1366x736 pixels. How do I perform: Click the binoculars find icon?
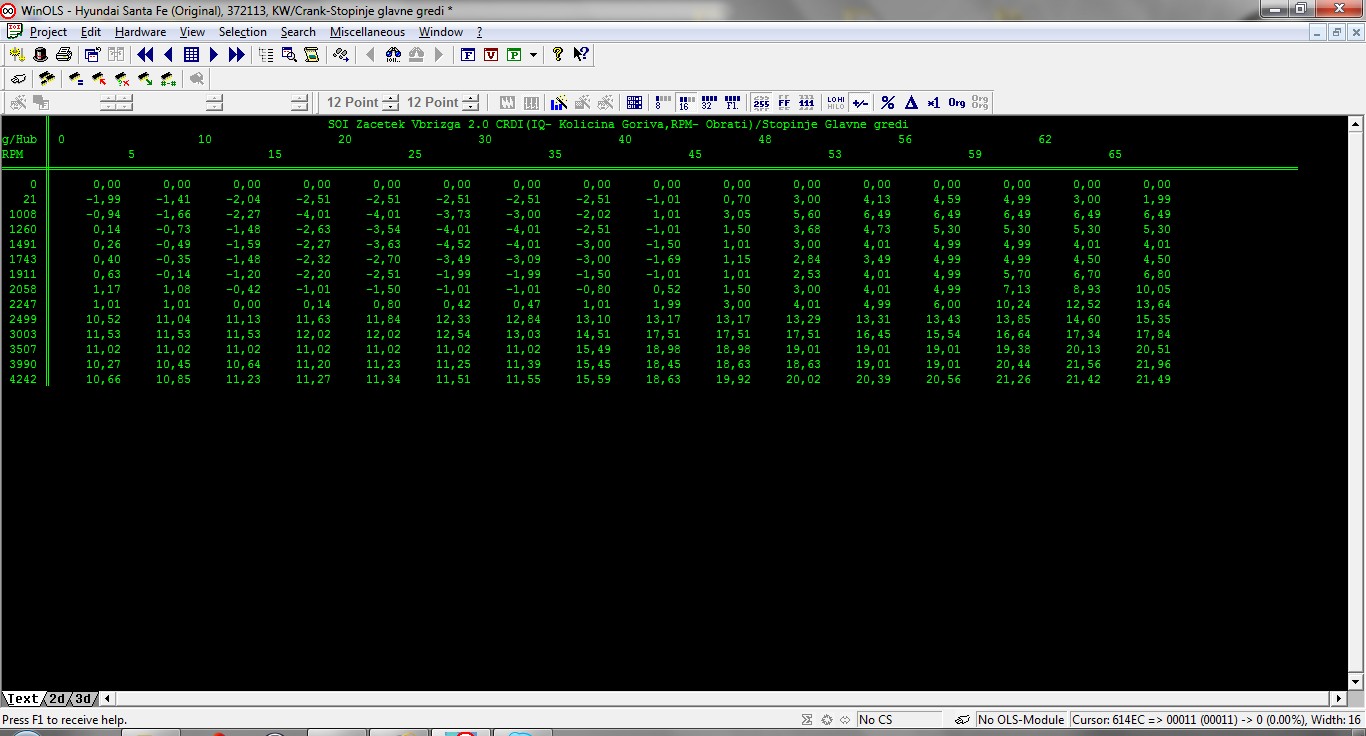click(393, 55)
